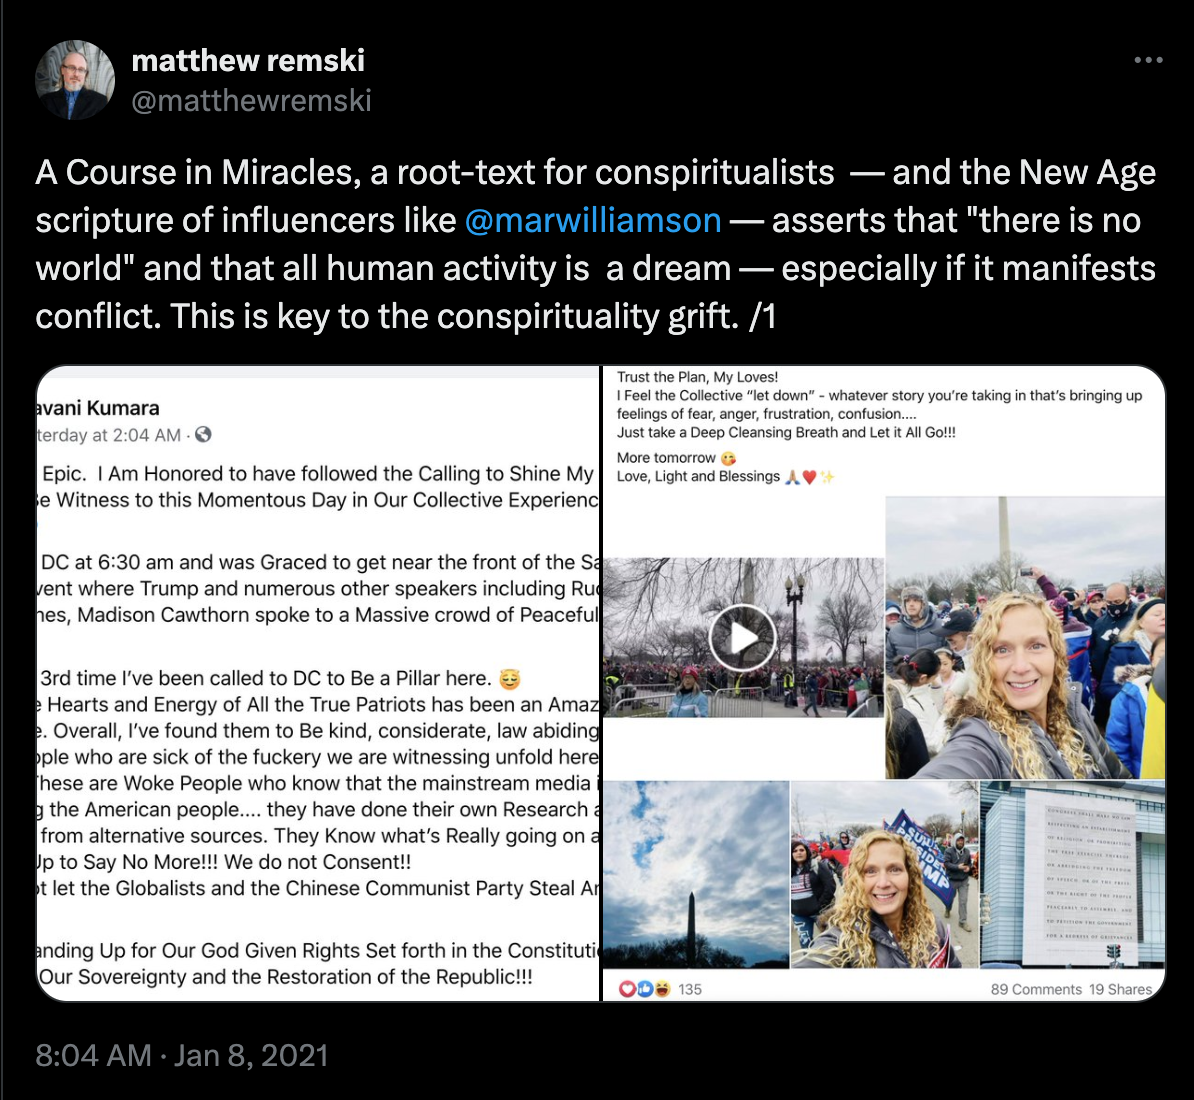The height and width of the screenshot is (1100, 1194).
Task: Click the like thumbs-up reaction icon
Action: point(644,989)
